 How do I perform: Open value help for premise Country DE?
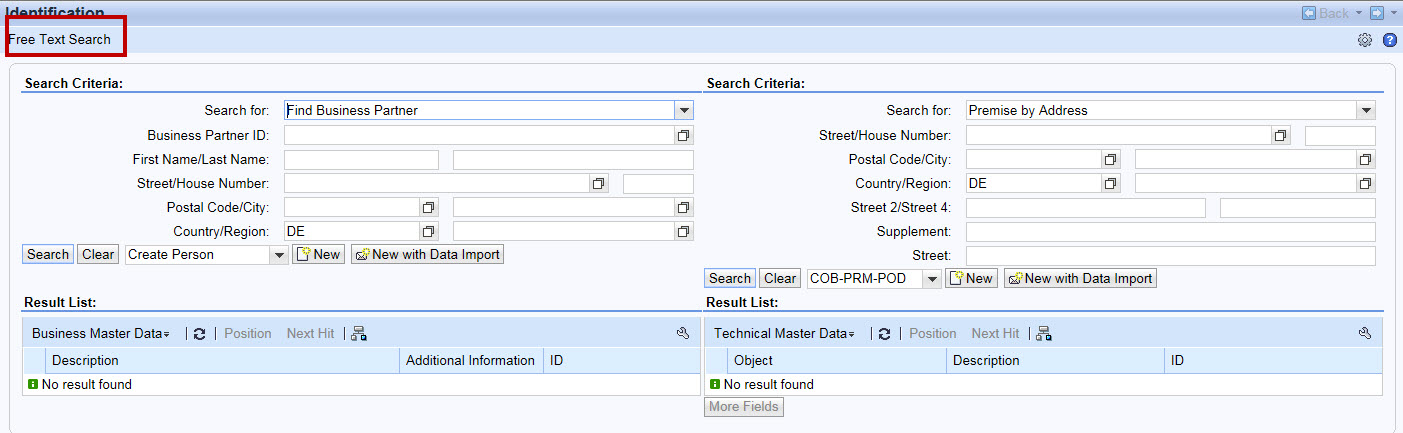(x=1109, y=183)
